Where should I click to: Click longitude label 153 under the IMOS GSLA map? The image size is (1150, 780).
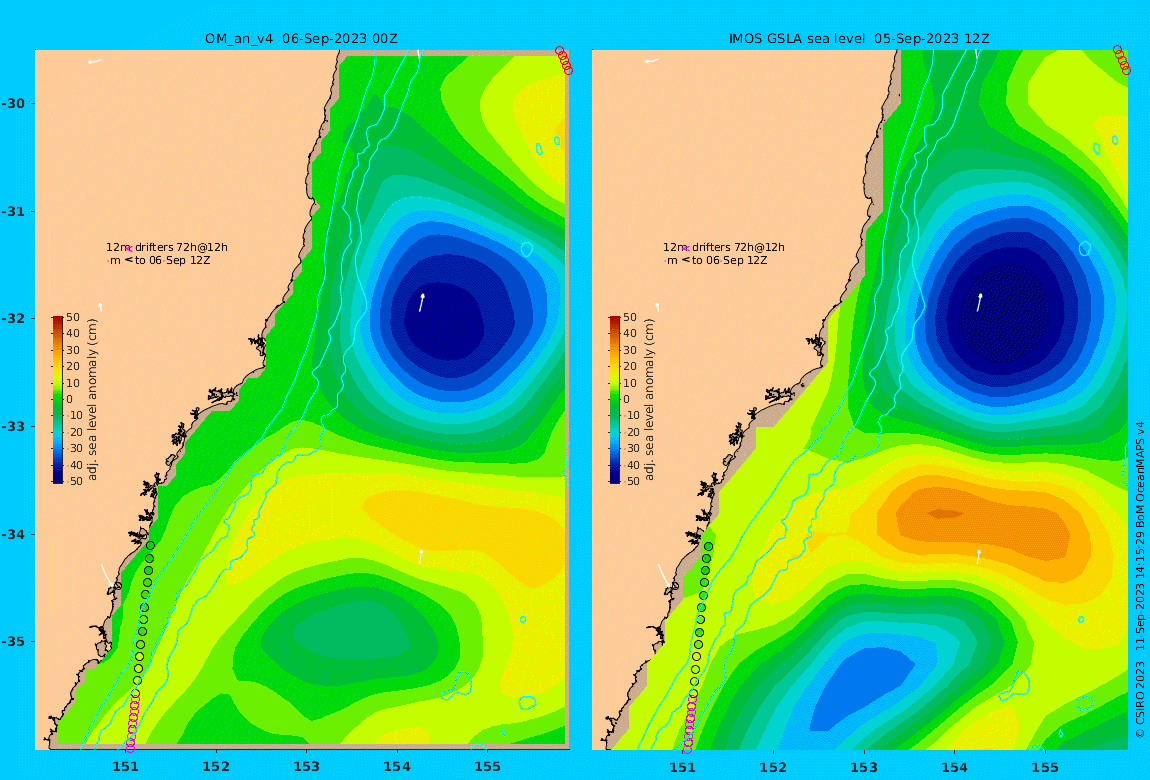point(864,767)
